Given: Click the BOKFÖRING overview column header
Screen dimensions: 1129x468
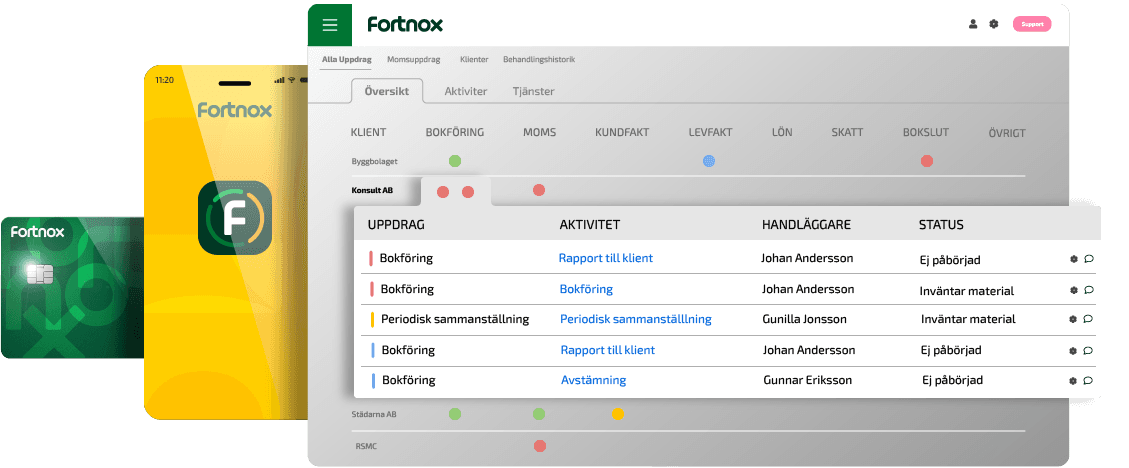Looking at the screenshot, I should click(454, 132).
